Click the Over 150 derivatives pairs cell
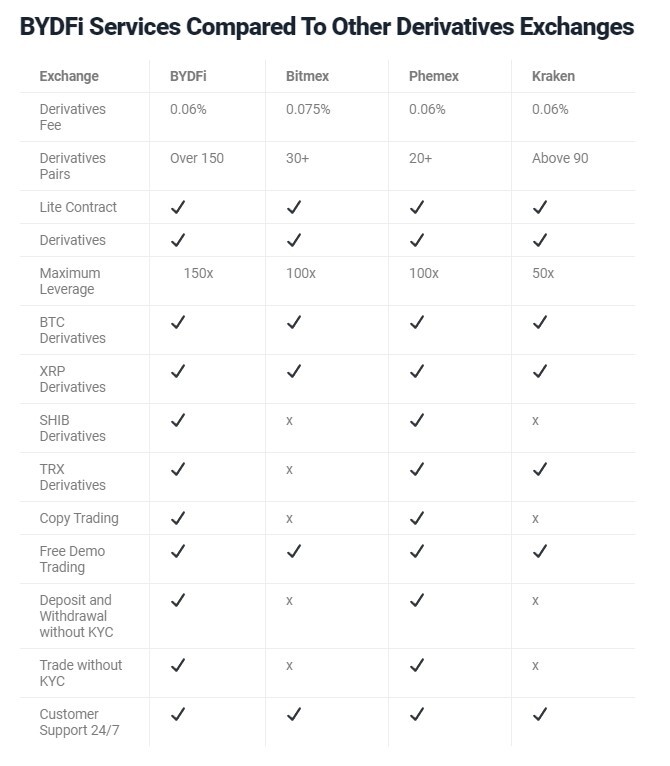 (197, 158)
